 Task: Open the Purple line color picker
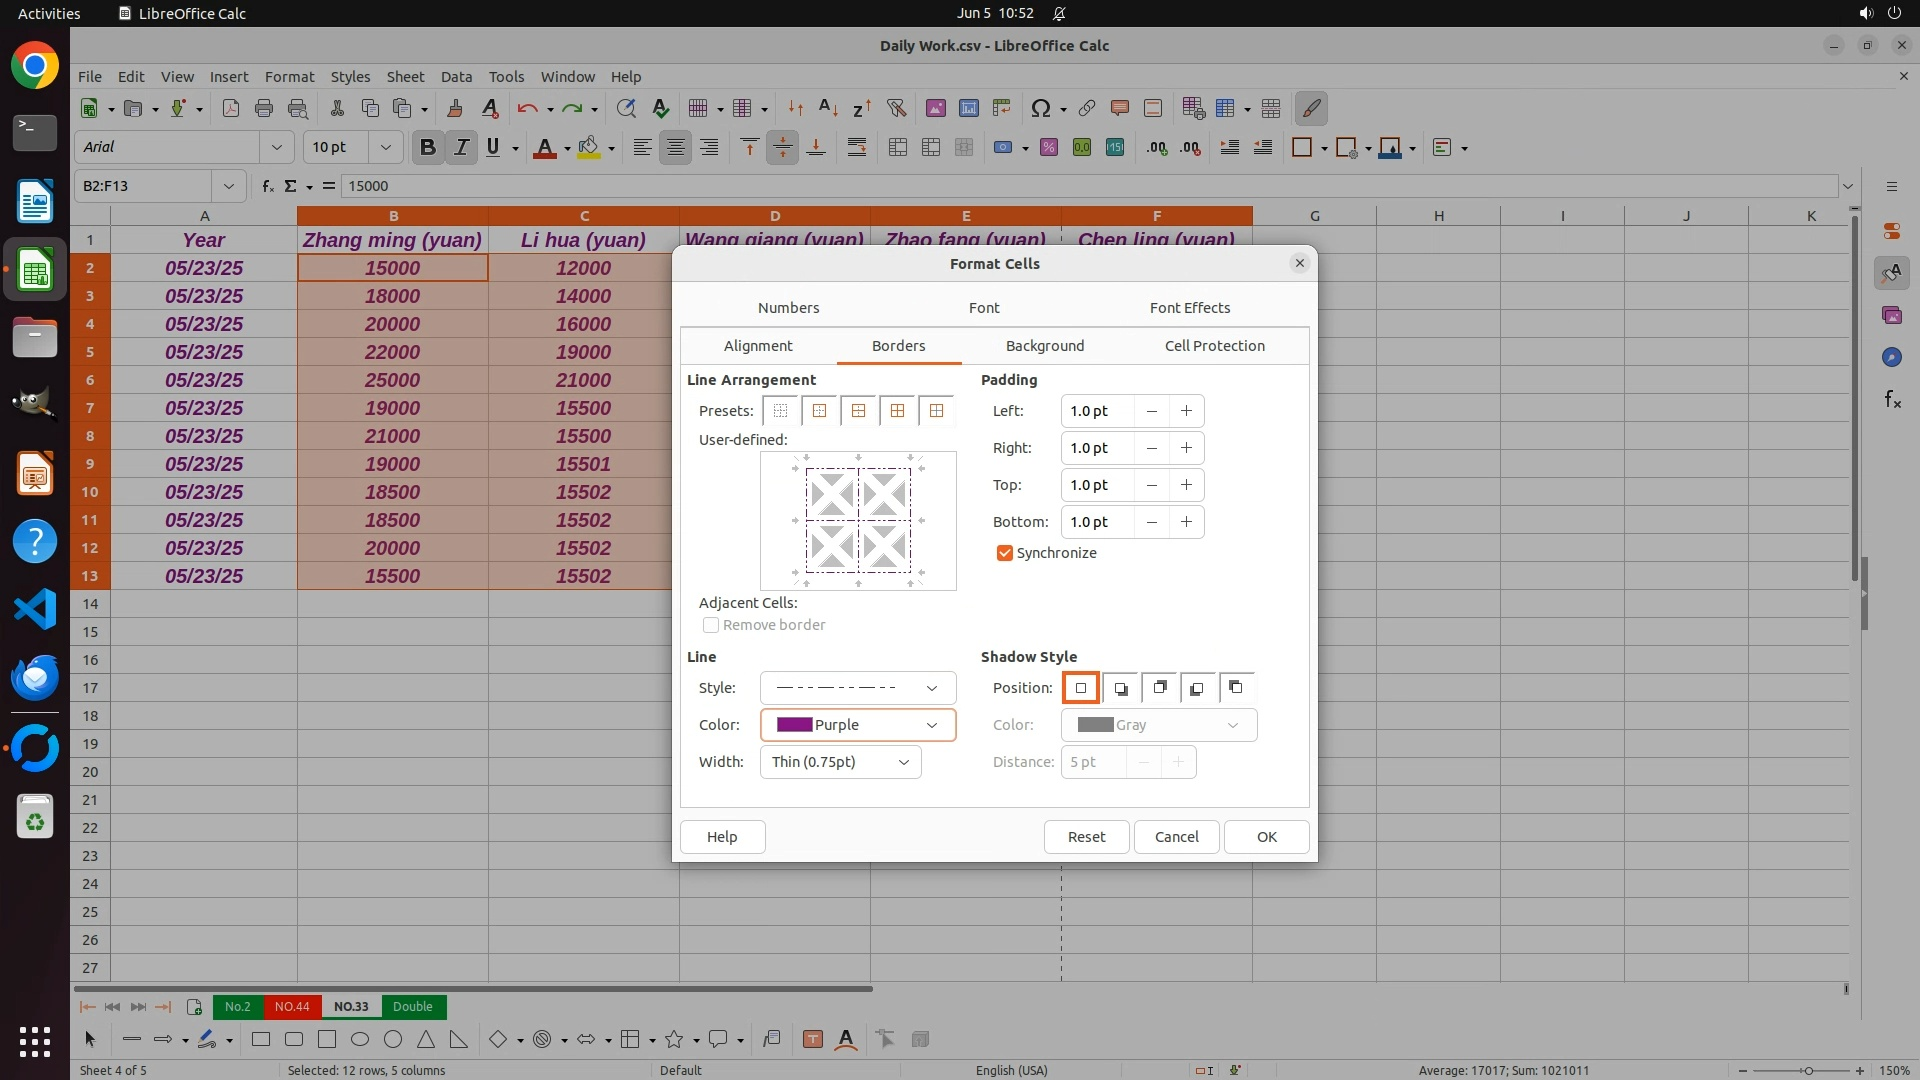click(857, 725)
